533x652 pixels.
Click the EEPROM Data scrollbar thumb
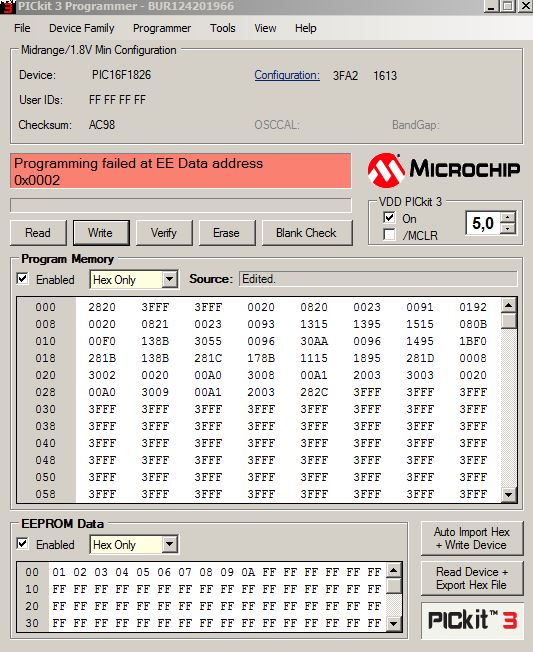click(394, 586)
